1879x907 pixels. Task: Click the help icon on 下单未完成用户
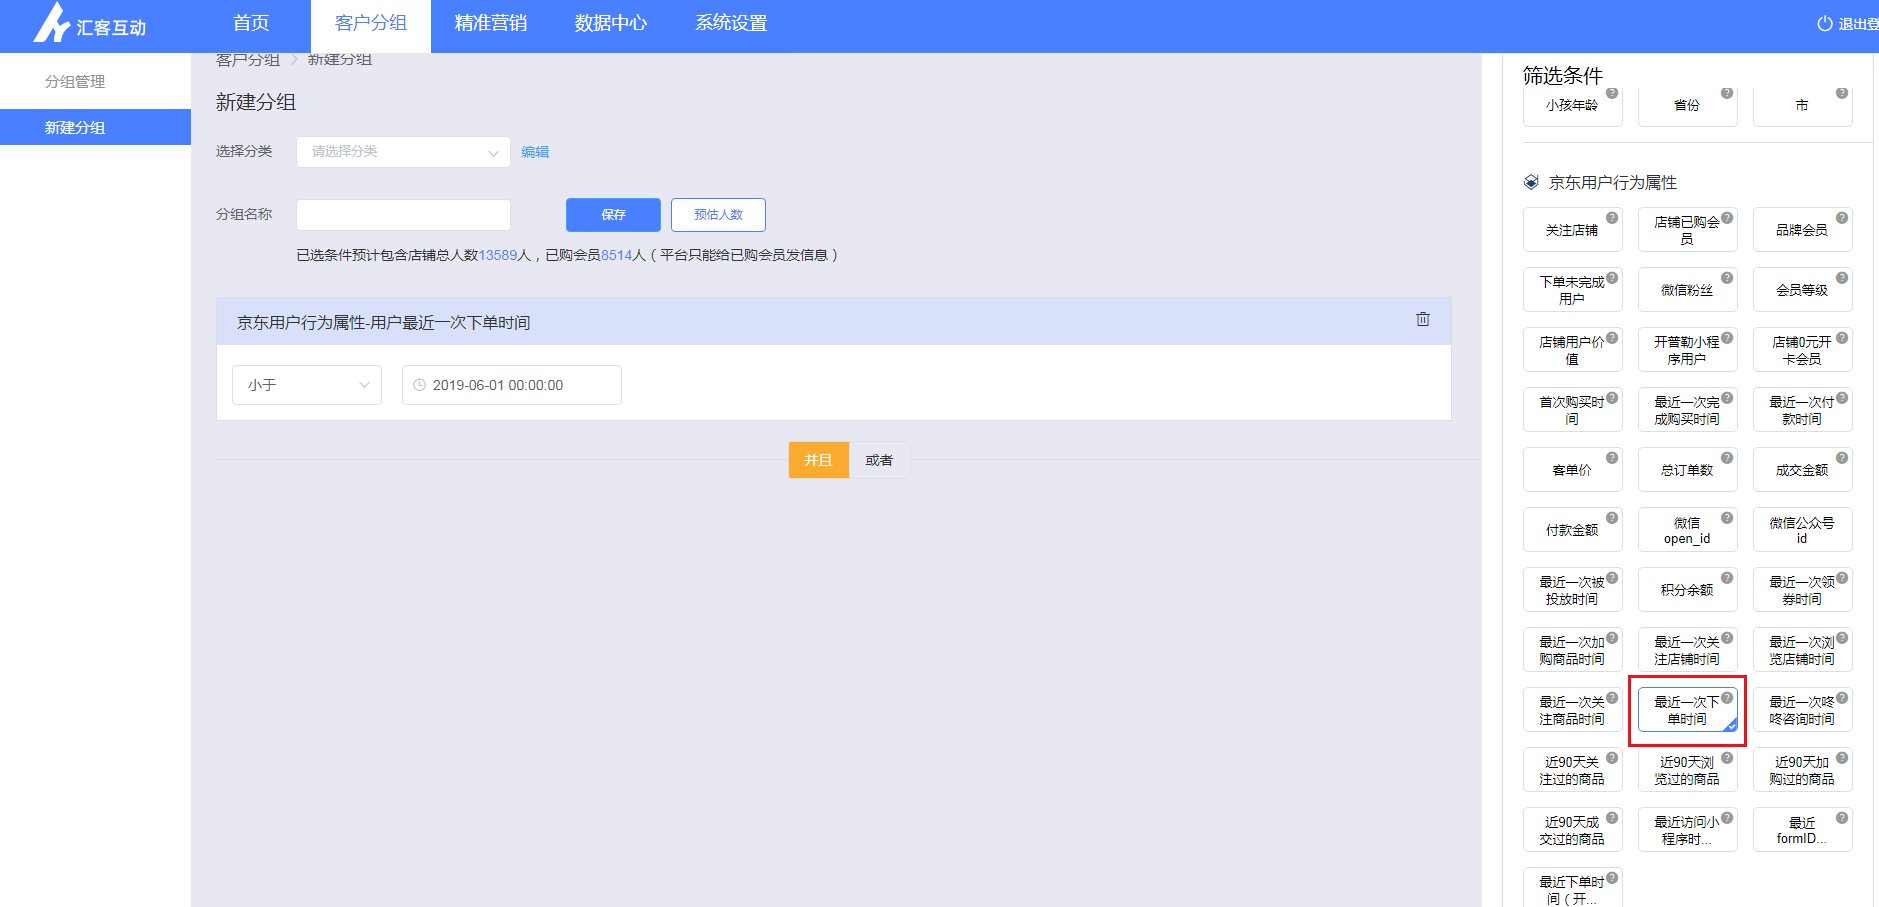[1612, 278]
